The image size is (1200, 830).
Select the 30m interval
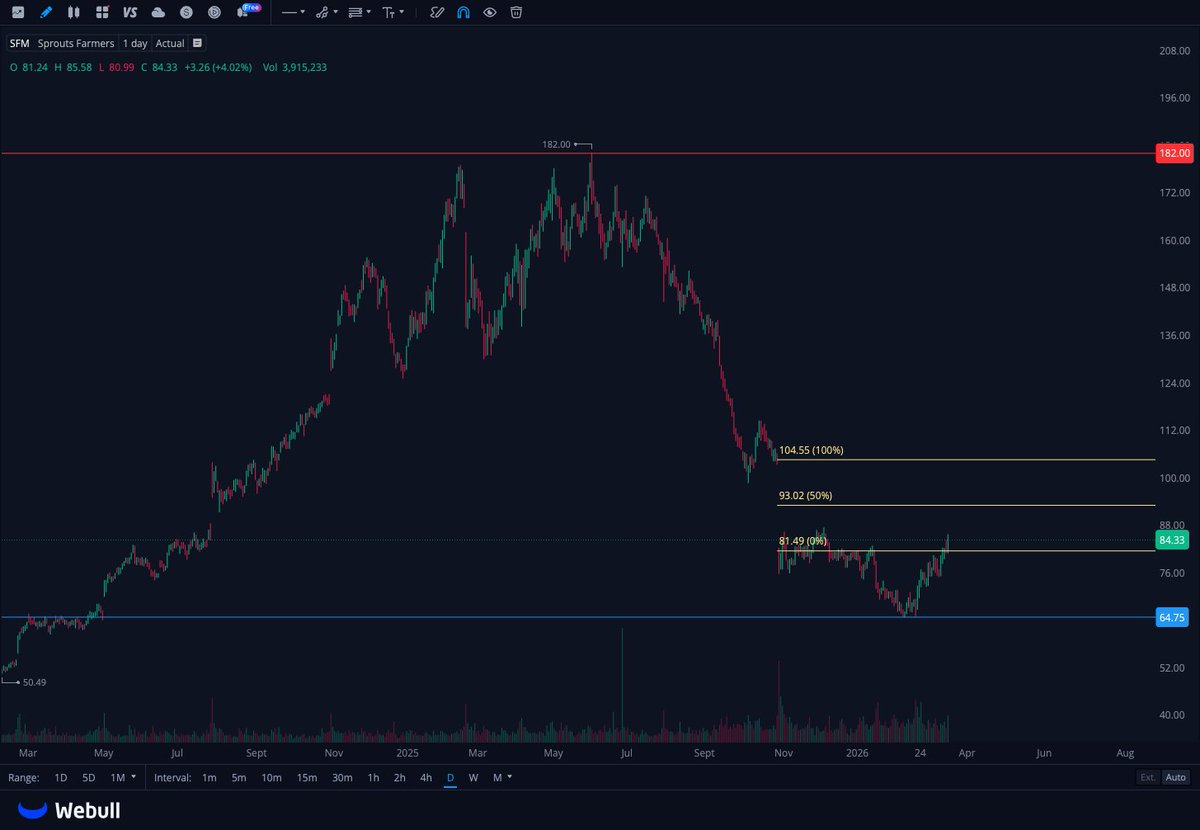tap(342, 777)
